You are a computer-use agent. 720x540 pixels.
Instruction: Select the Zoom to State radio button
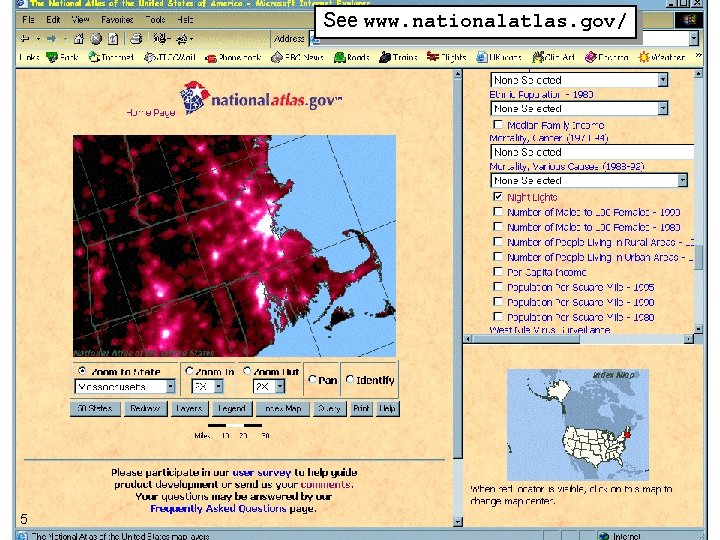point(82,371)
